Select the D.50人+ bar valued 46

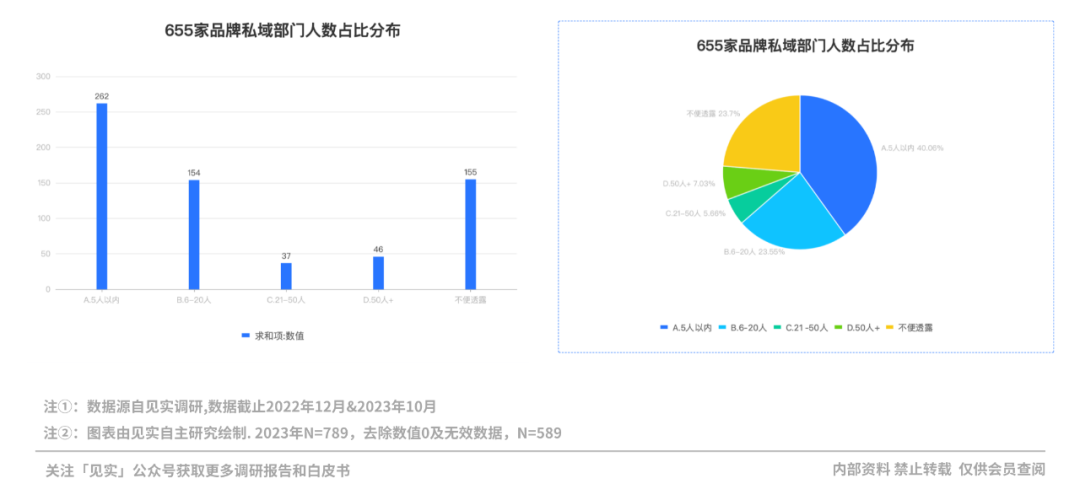pos(378,273)
